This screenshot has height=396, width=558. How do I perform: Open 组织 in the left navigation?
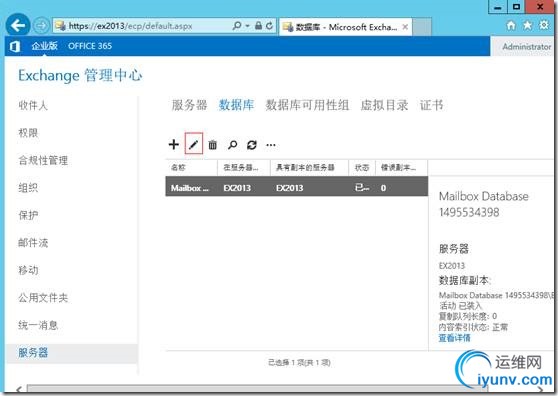[x=28, y=188]
